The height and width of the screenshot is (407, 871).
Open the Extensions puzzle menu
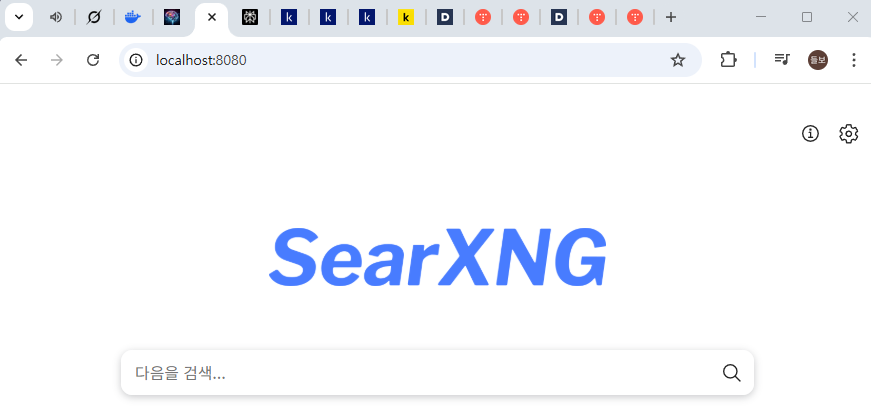coord(728,60)
